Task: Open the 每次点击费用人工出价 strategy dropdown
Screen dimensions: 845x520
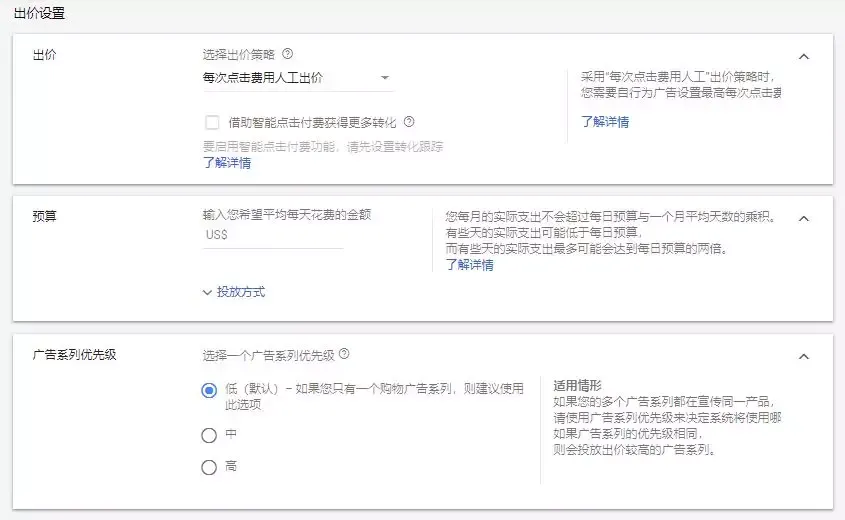Action: click(x=297, y=78)
